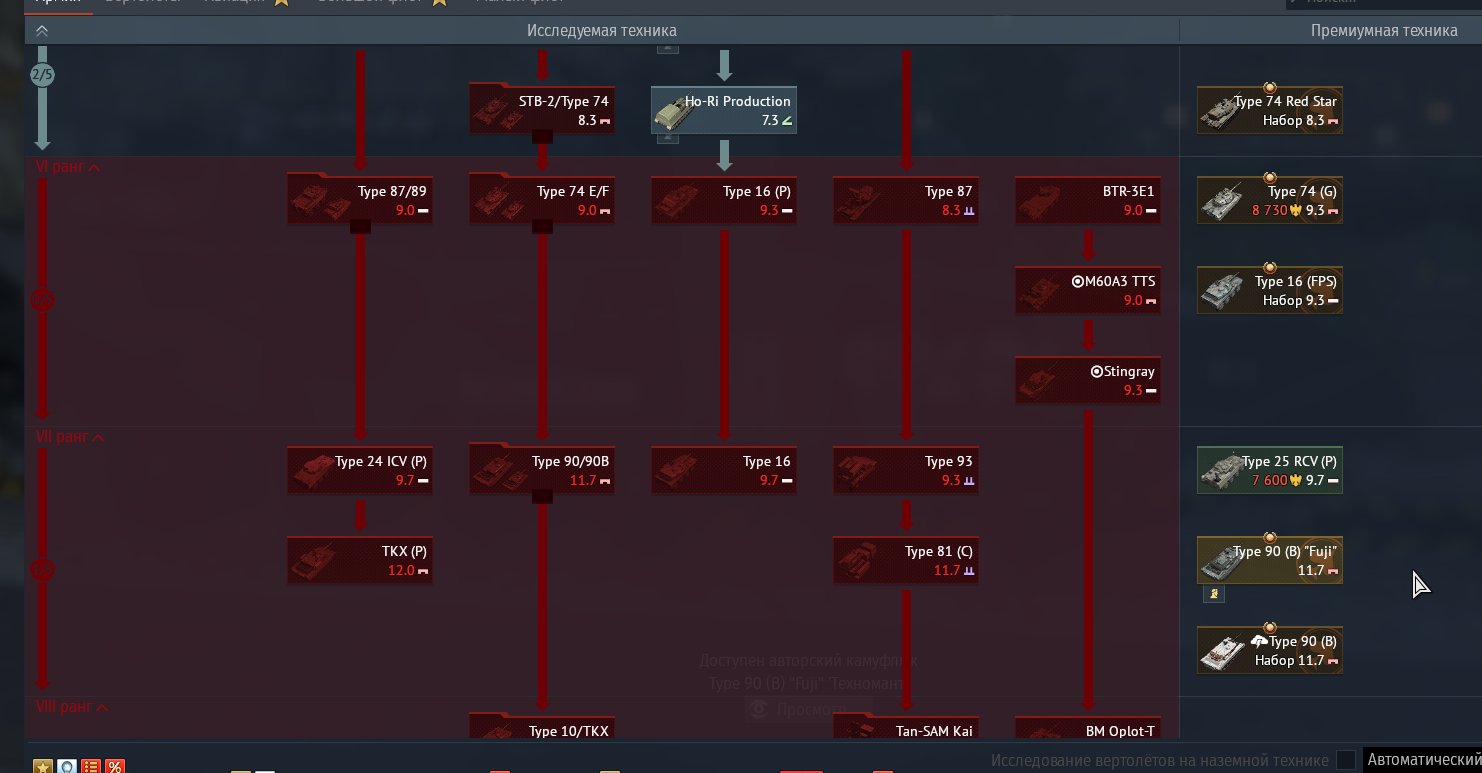This screenshot has width=1482, height=773.
Task: Expand the group tab under Type 74 E/F
Action: (542, 227)
